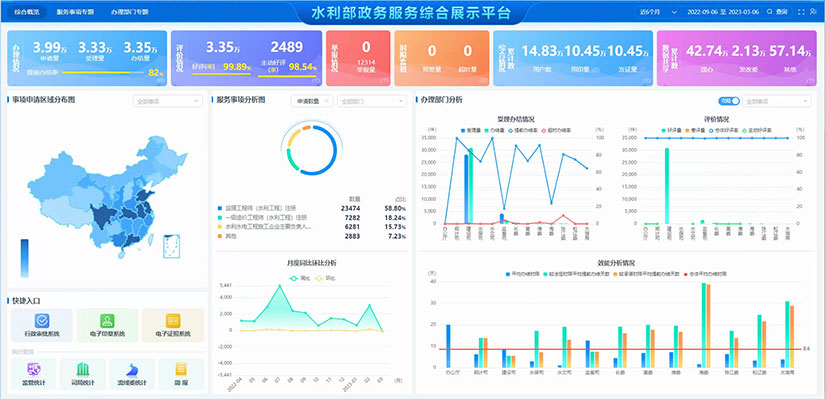Open the 流域委统计 statistics icon
The height and width of the screenshot is (400, 826).
(132, 369)
